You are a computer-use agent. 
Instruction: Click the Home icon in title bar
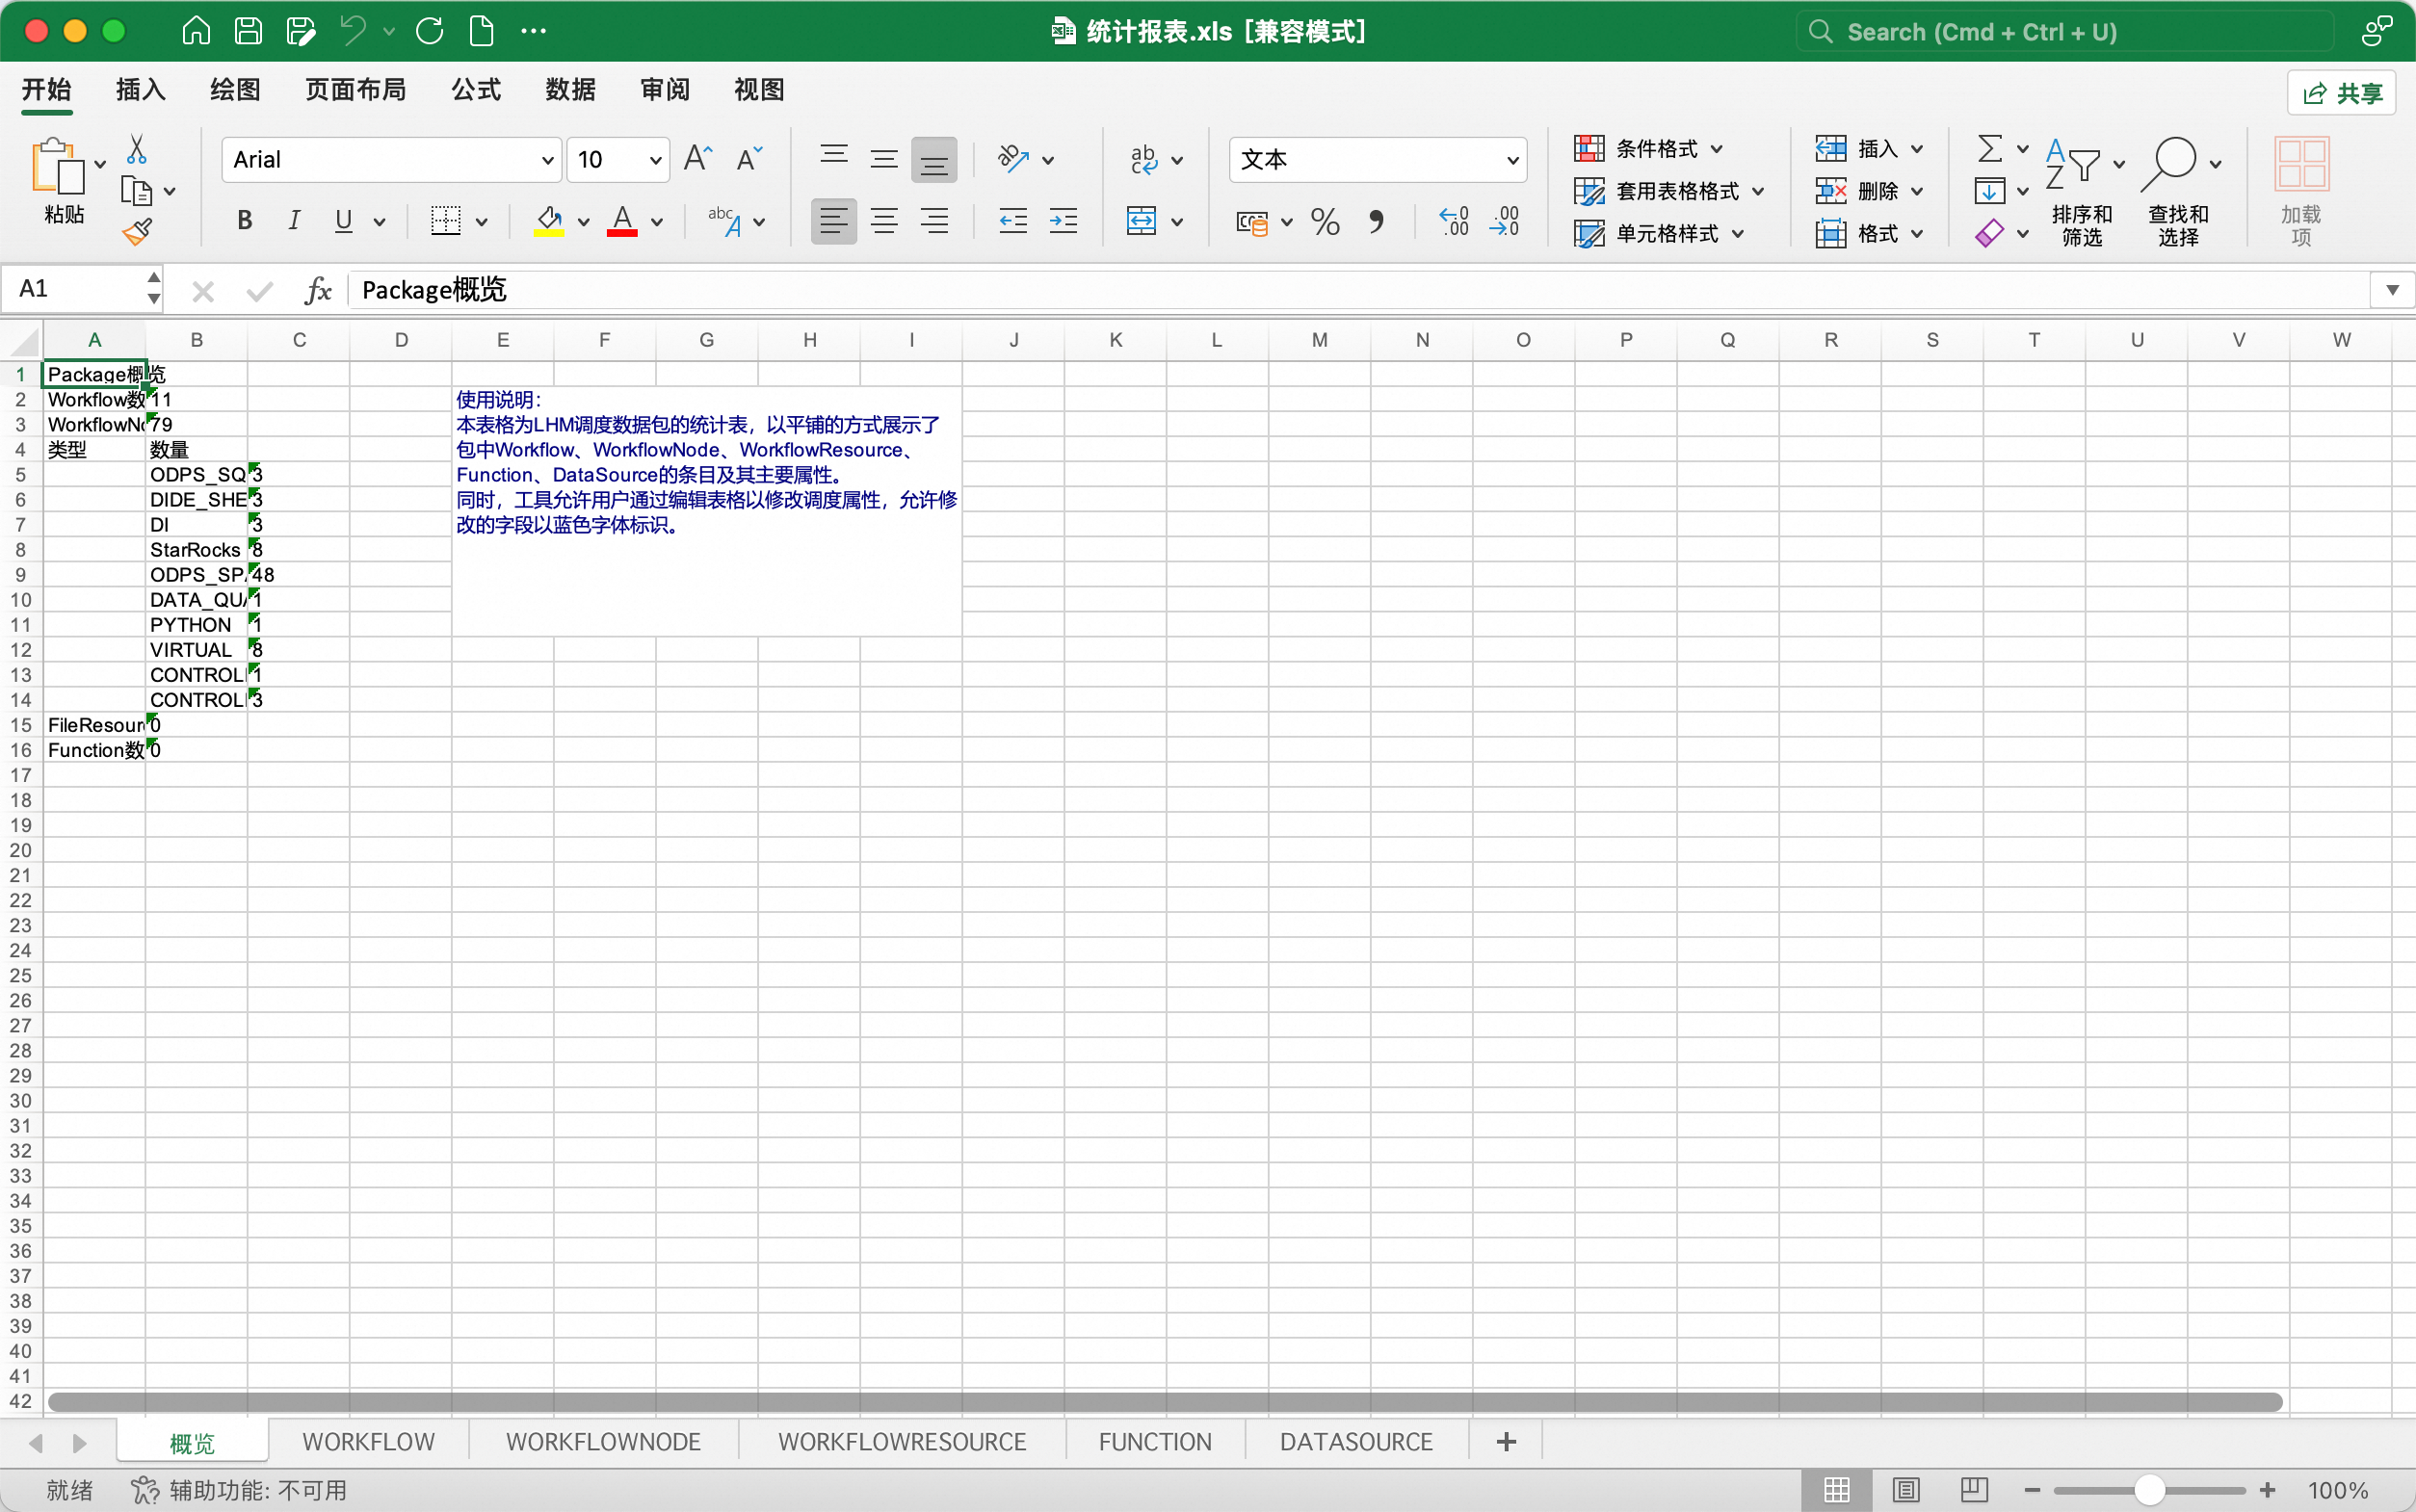pos(196,31)
